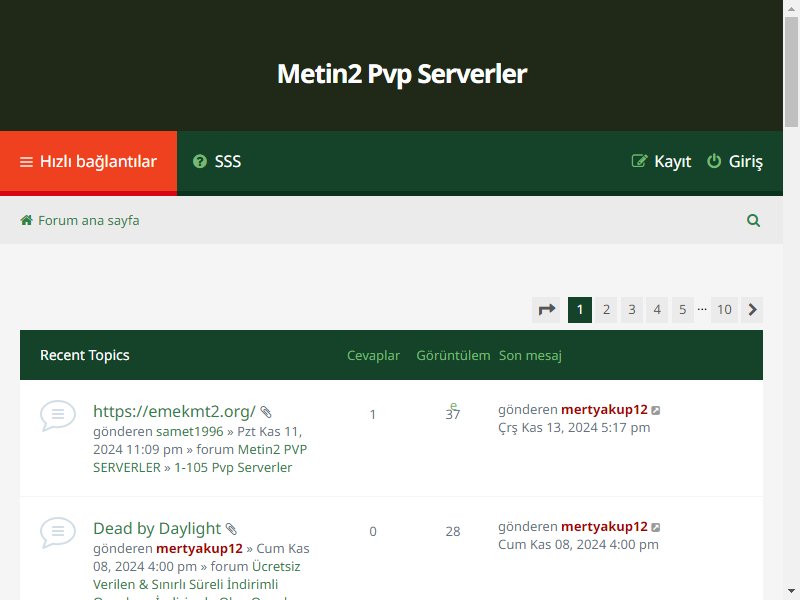Open the https://emekmt2.org/ topic

(174, 411)
